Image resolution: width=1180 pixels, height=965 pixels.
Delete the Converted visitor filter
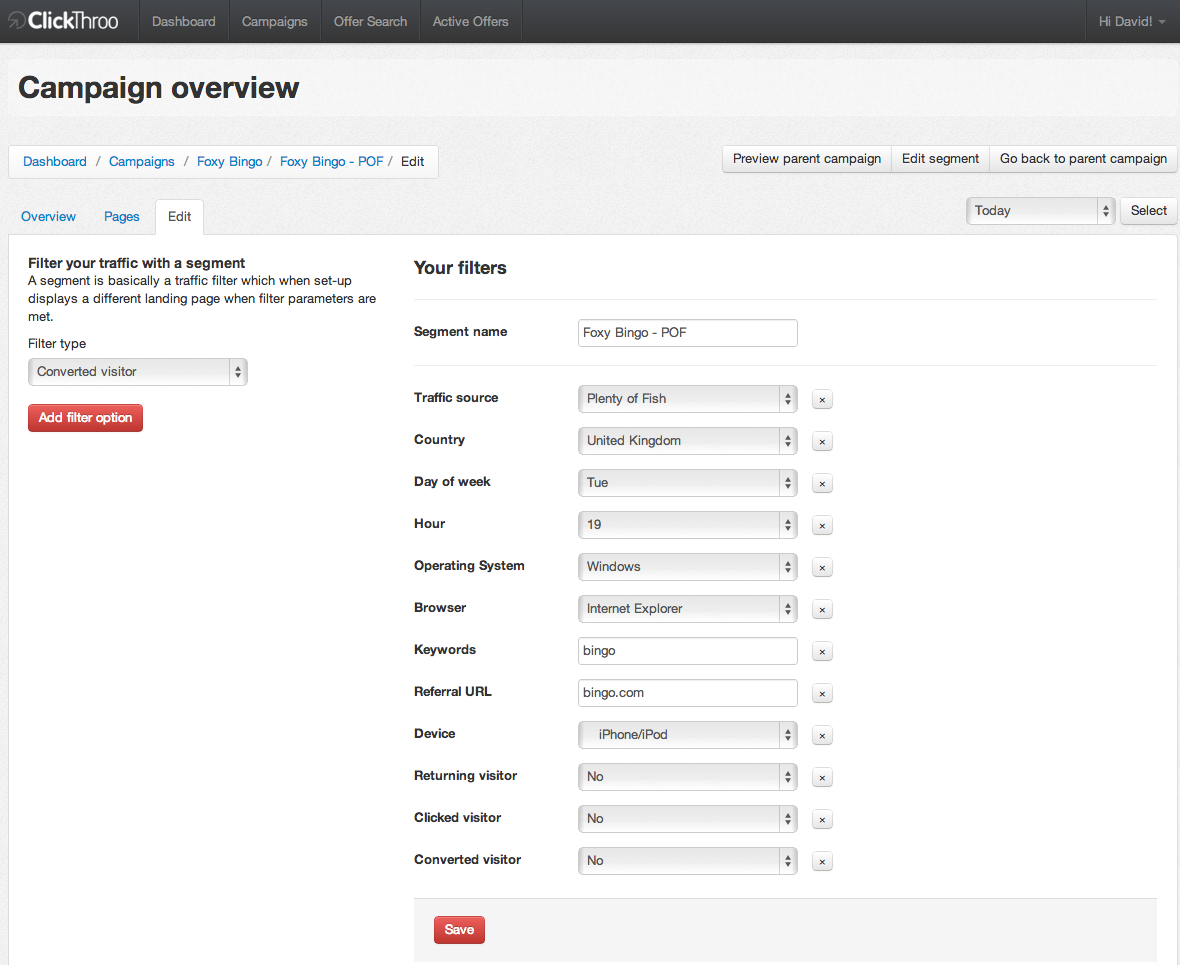click(822, 862)
